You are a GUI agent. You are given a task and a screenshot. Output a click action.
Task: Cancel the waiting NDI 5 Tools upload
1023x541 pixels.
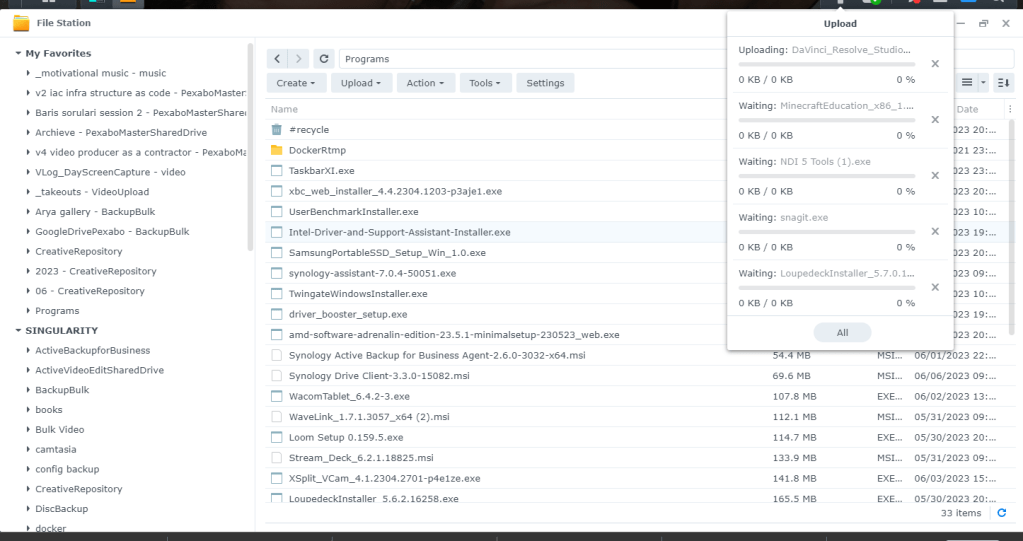935,176
